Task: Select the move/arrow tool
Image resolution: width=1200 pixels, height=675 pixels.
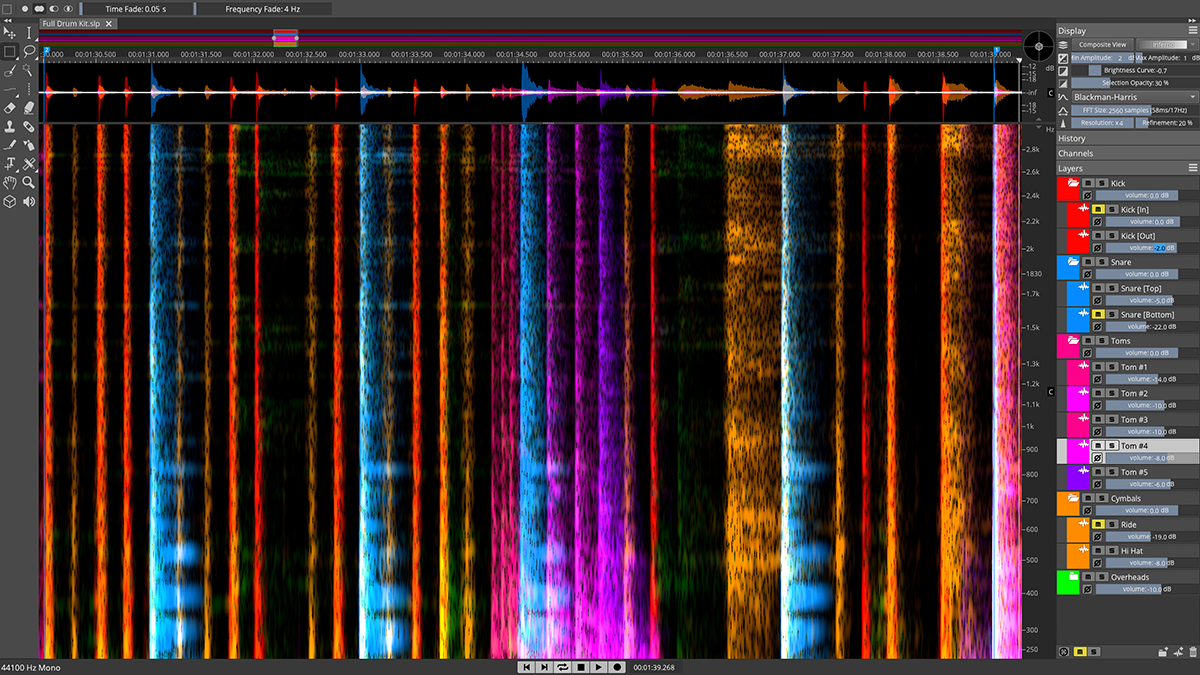Action: 9,33
